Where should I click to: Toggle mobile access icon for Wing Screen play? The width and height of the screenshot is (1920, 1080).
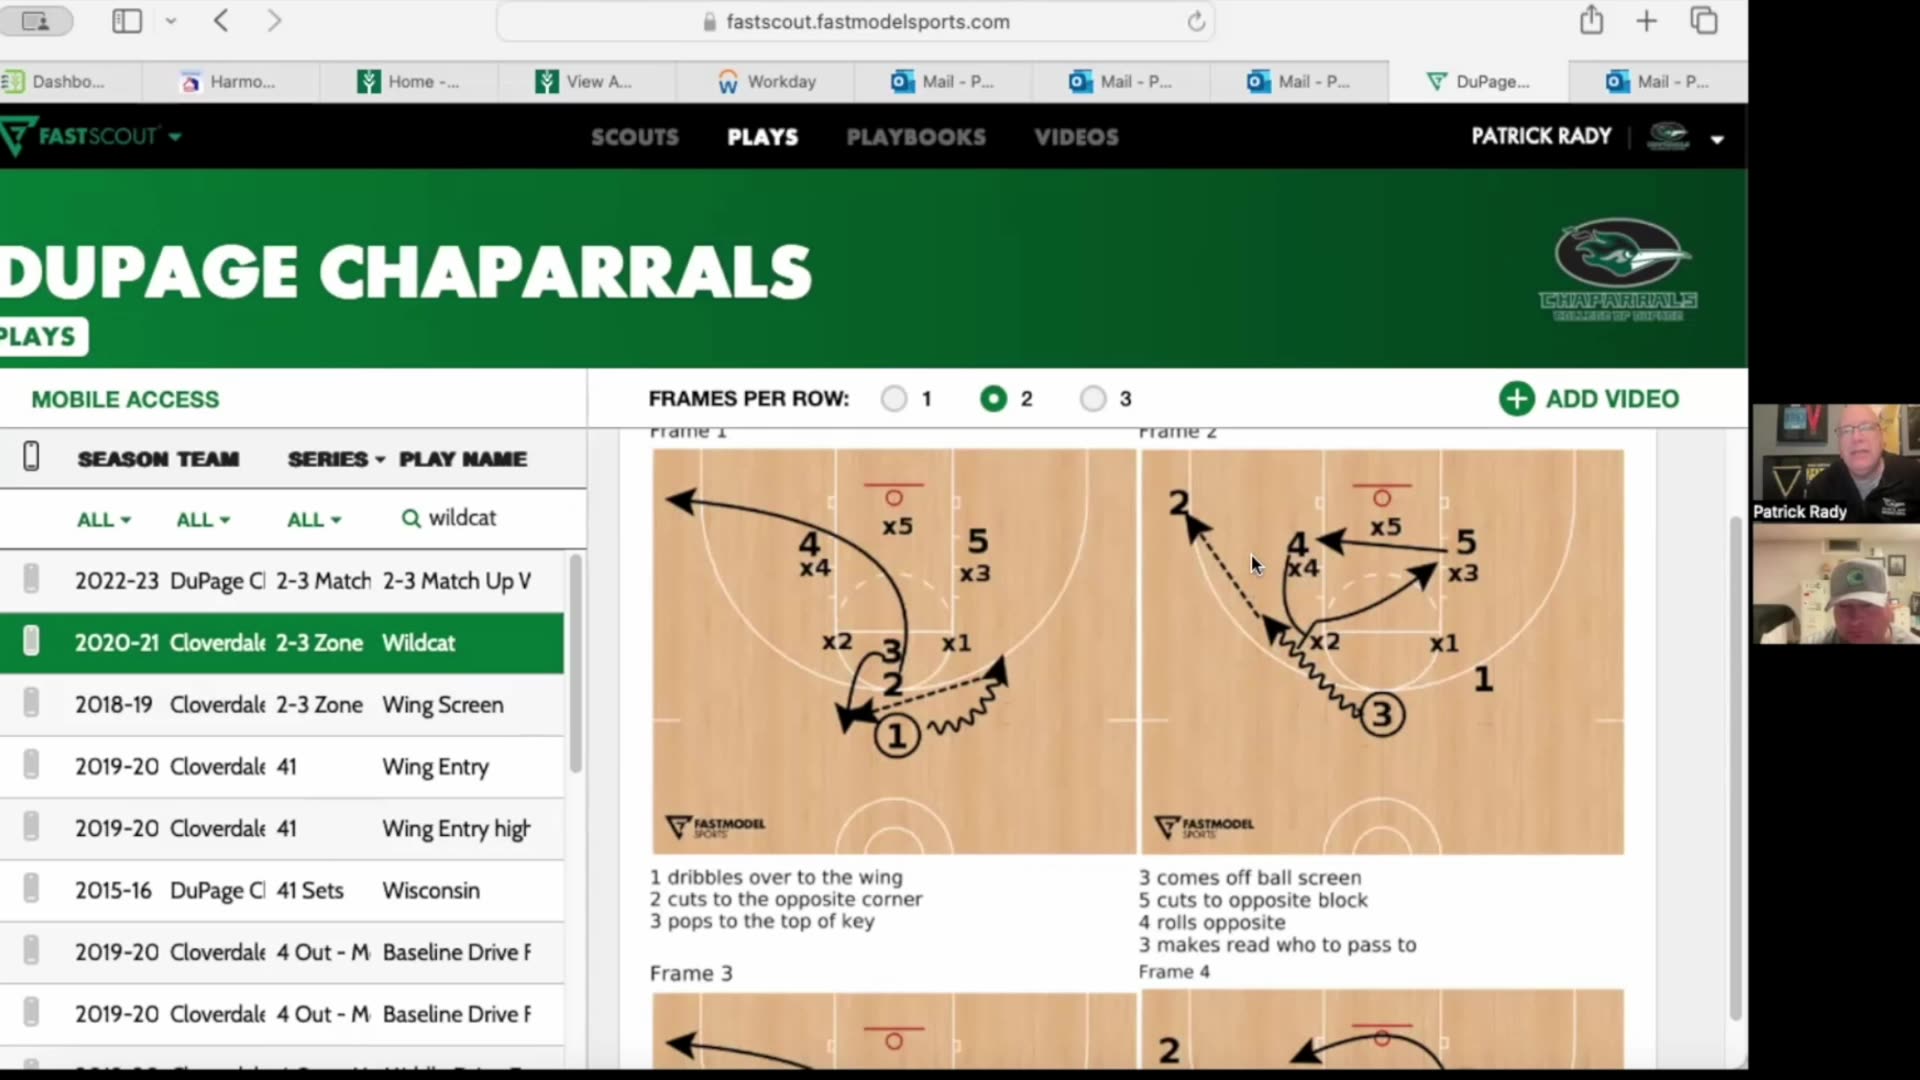pyautogui.click(x=31, y=704)
